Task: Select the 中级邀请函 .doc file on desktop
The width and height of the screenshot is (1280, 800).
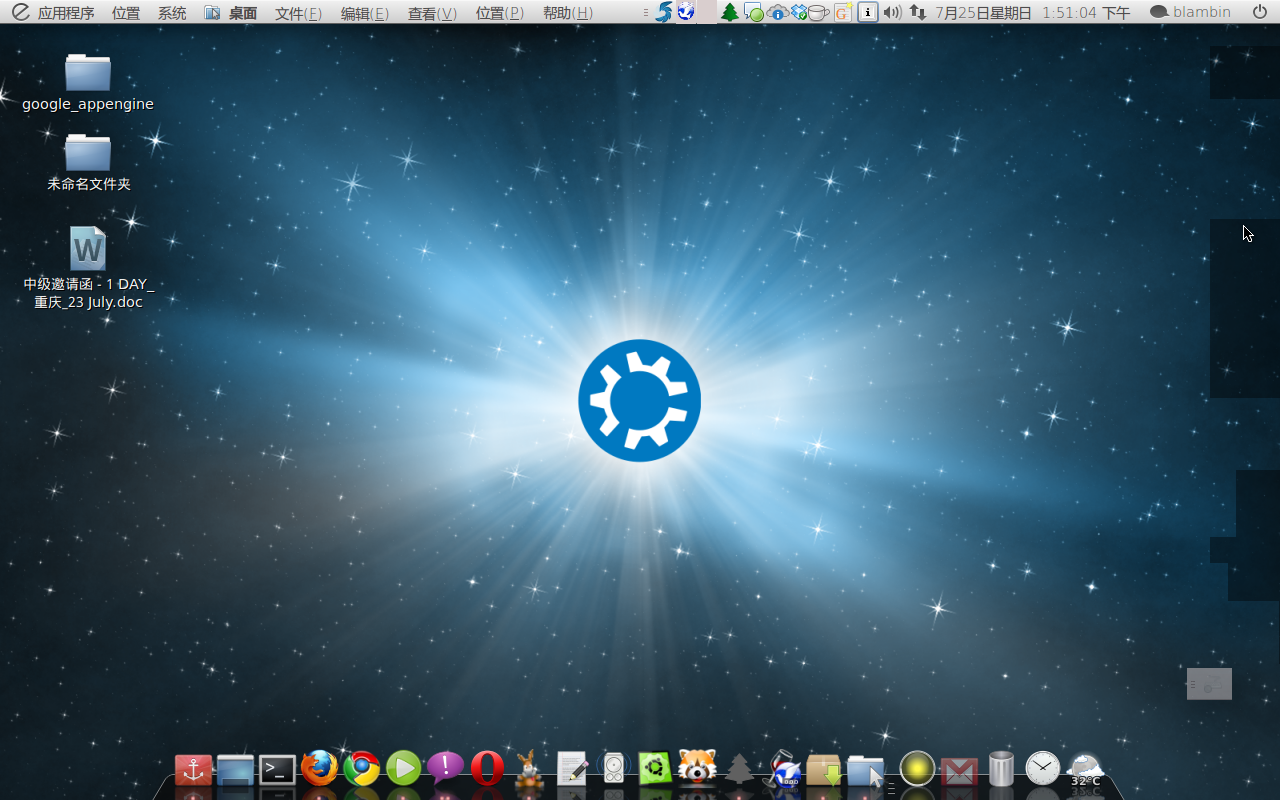Action: (88, 268)
